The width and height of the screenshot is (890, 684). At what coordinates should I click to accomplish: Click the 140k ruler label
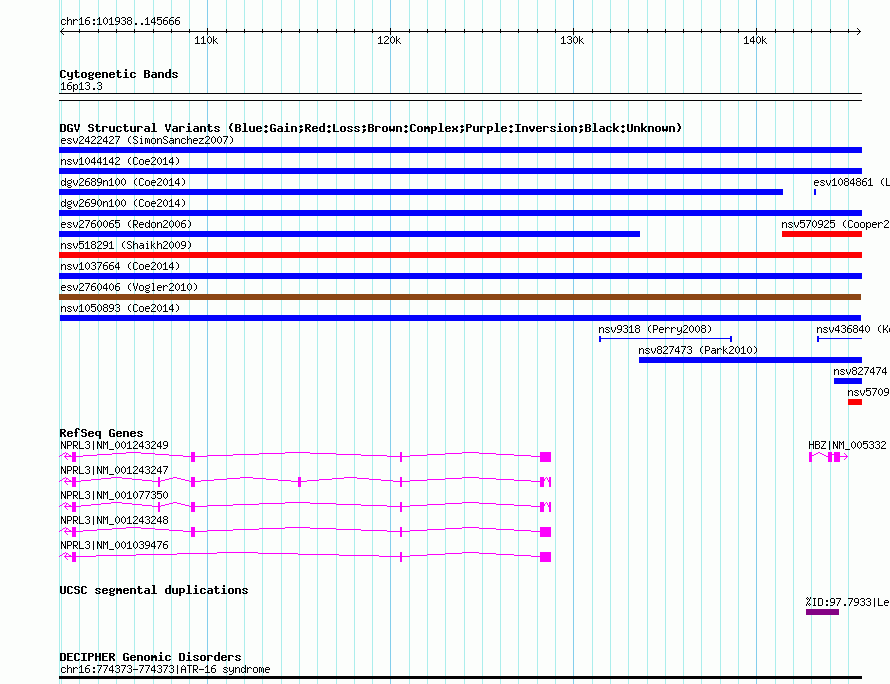755,40
